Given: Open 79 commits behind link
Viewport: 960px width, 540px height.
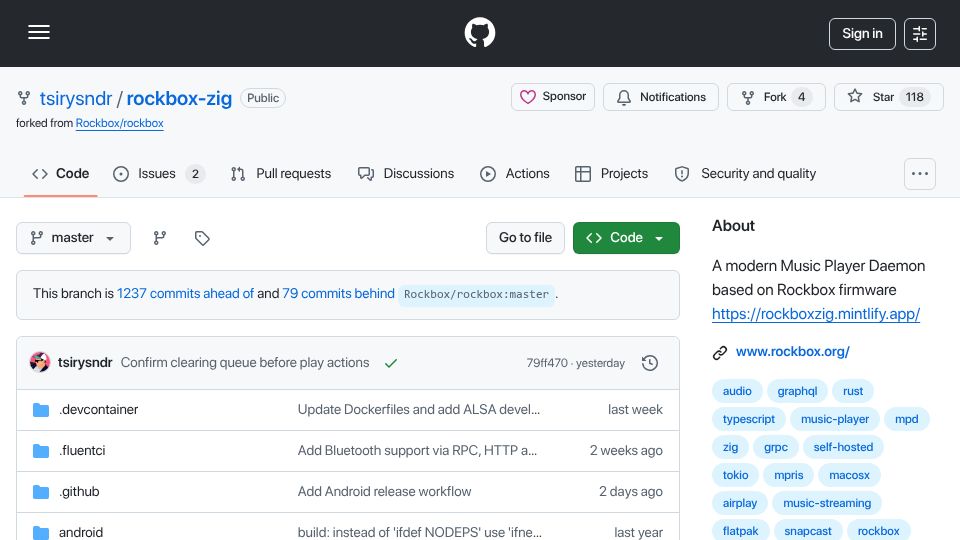Looking at the screenshot, I should (x=338, y=293).
